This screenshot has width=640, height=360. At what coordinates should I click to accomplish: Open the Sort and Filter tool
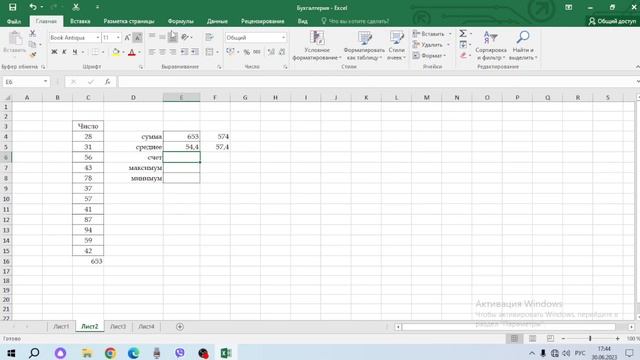point(491,45)
